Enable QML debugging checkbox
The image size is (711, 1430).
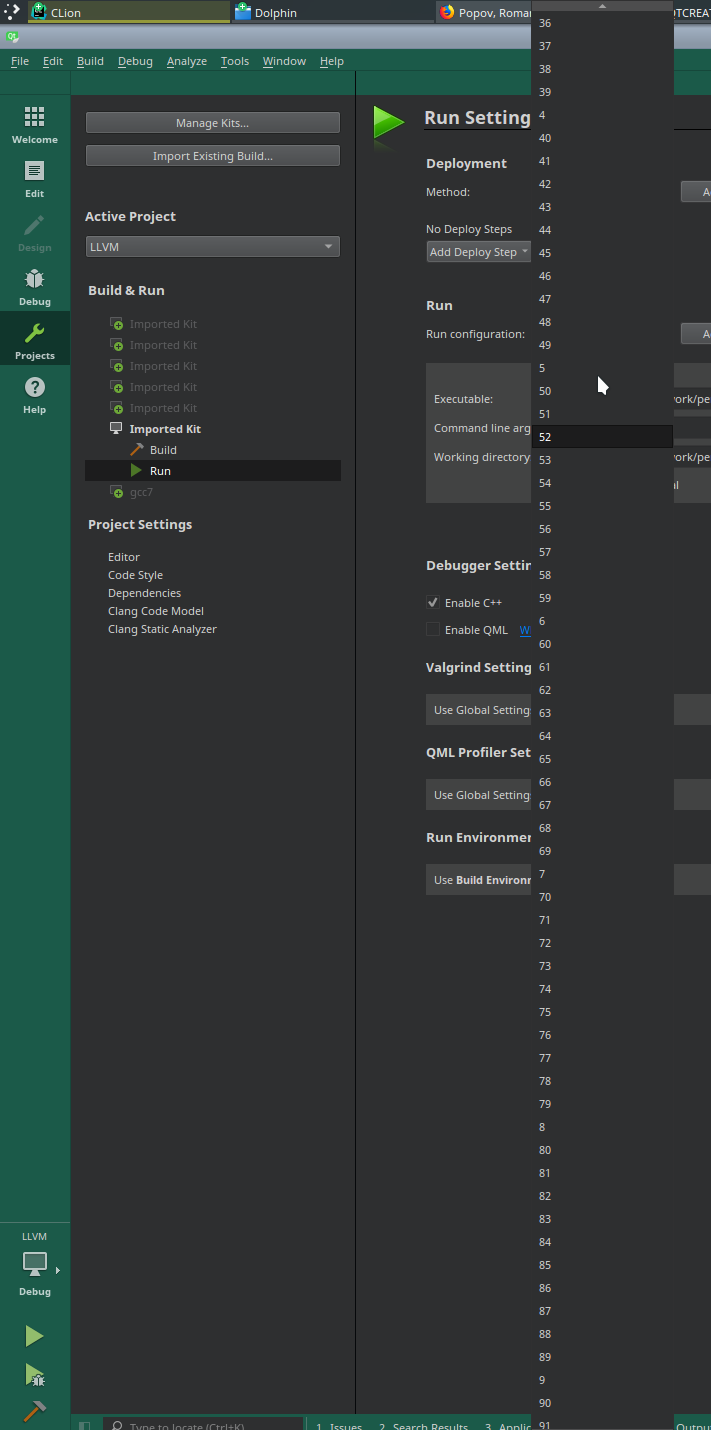(433, 630)
